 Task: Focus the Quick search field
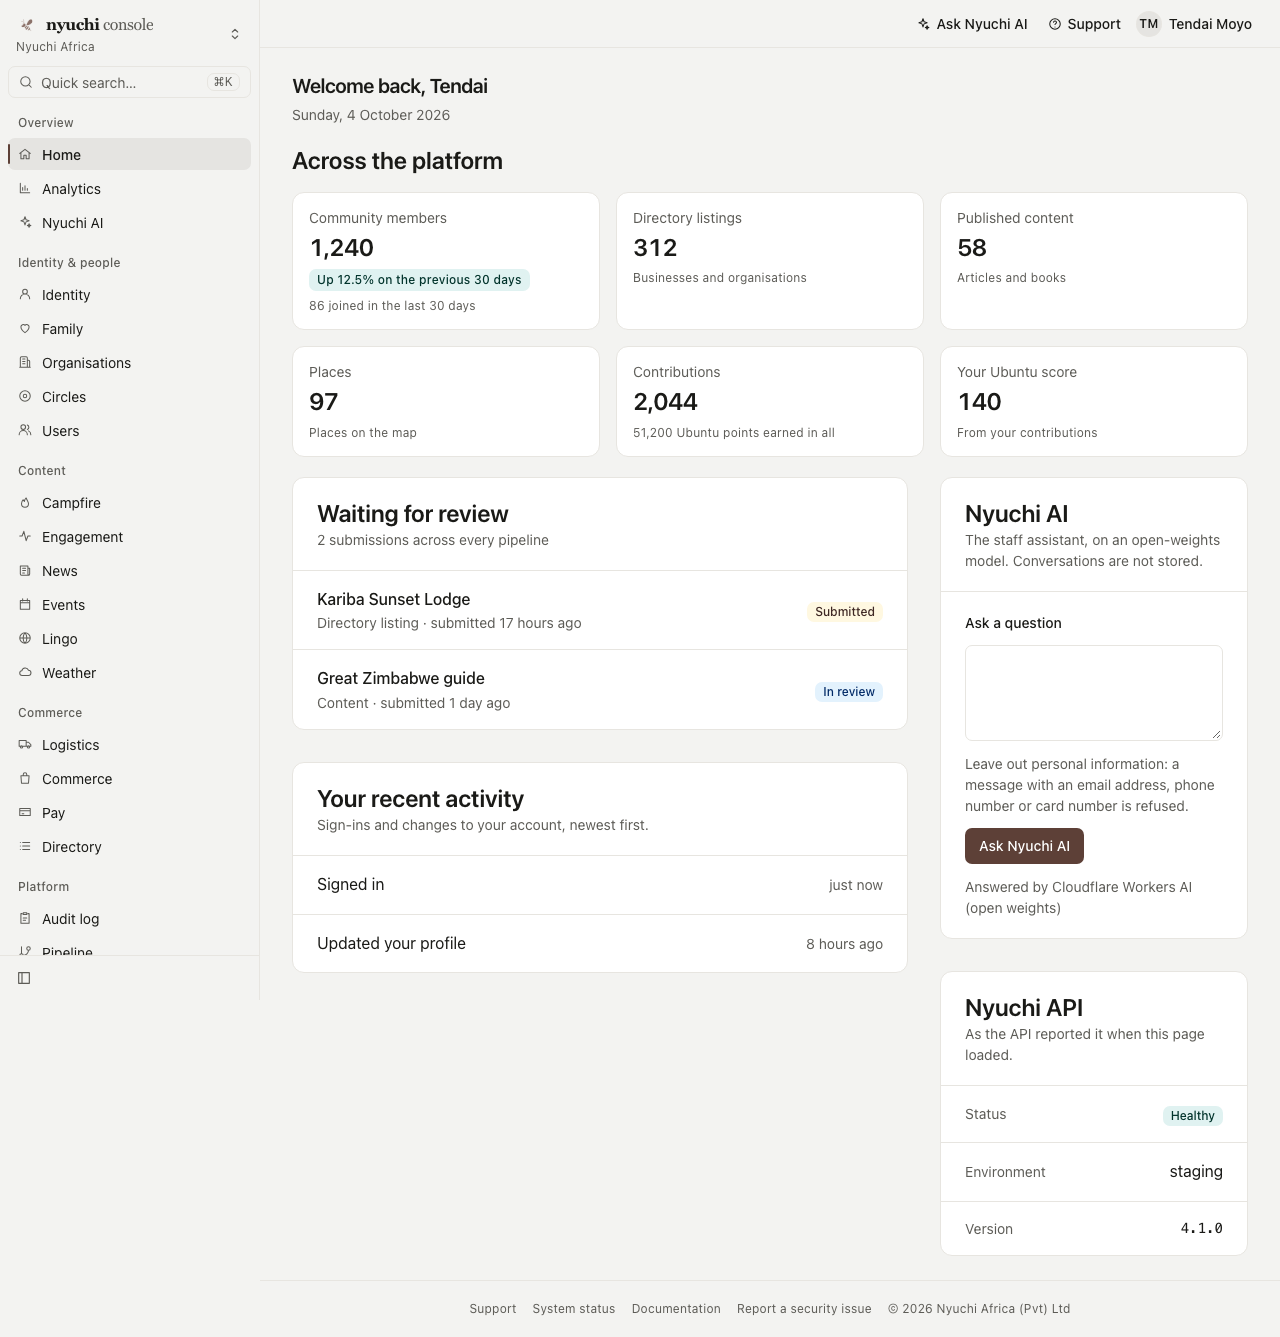pos(129,83)
